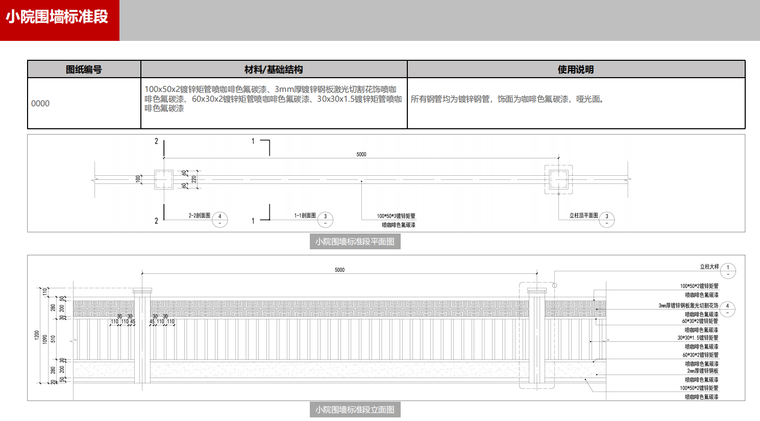
Task: Click the circled 4 beside '激光切割花饰' note
Action: [x=728, y=309]
